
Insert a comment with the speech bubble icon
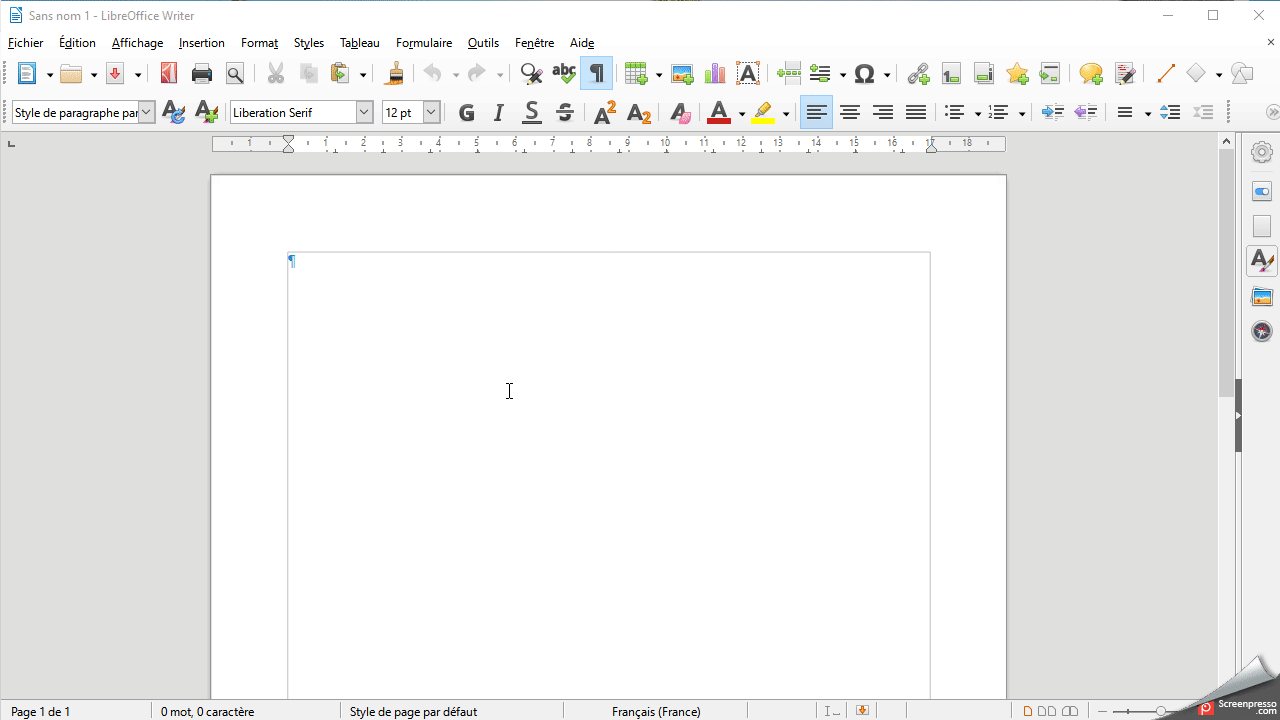coord(1091,73)
